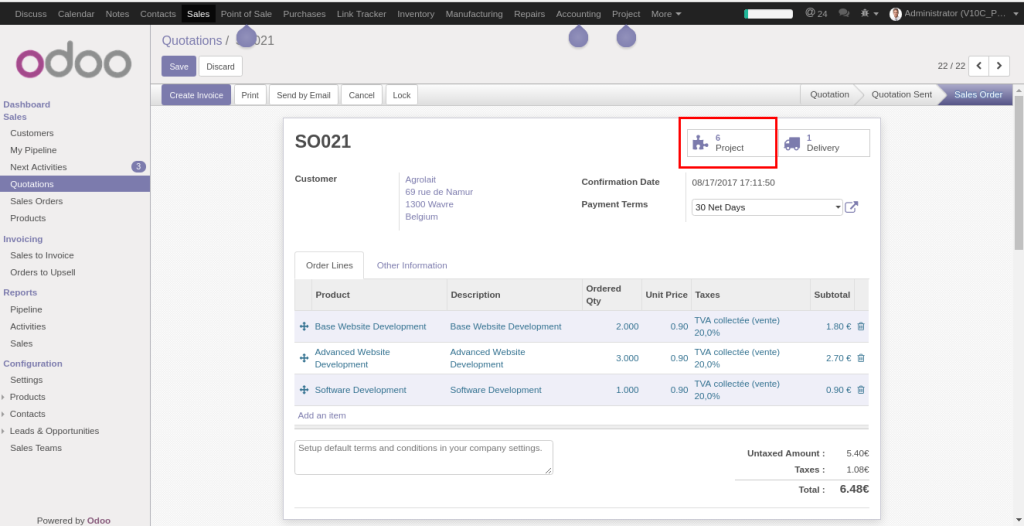This screenshot has height=526, width=1024.
Task: Click the Next Activities badge showing 3
Action: click(138, 167)
